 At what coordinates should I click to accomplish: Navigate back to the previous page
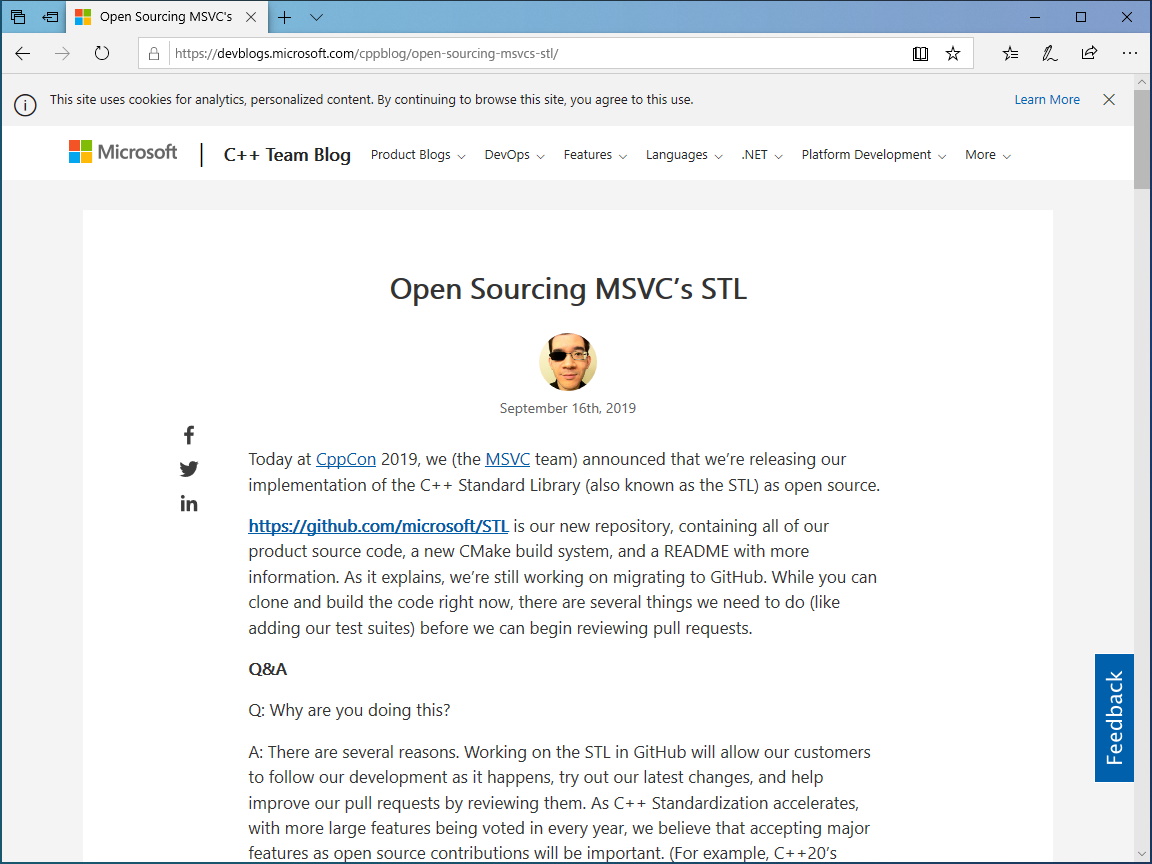(x=22, y=54)
